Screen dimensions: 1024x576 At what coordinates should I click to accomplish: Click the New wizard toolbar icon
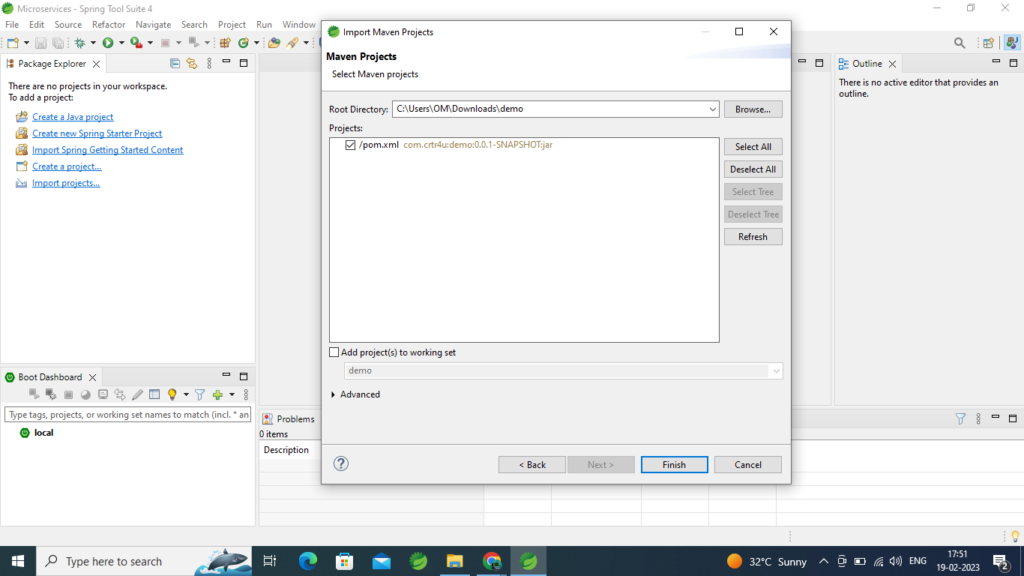(12, 42)
